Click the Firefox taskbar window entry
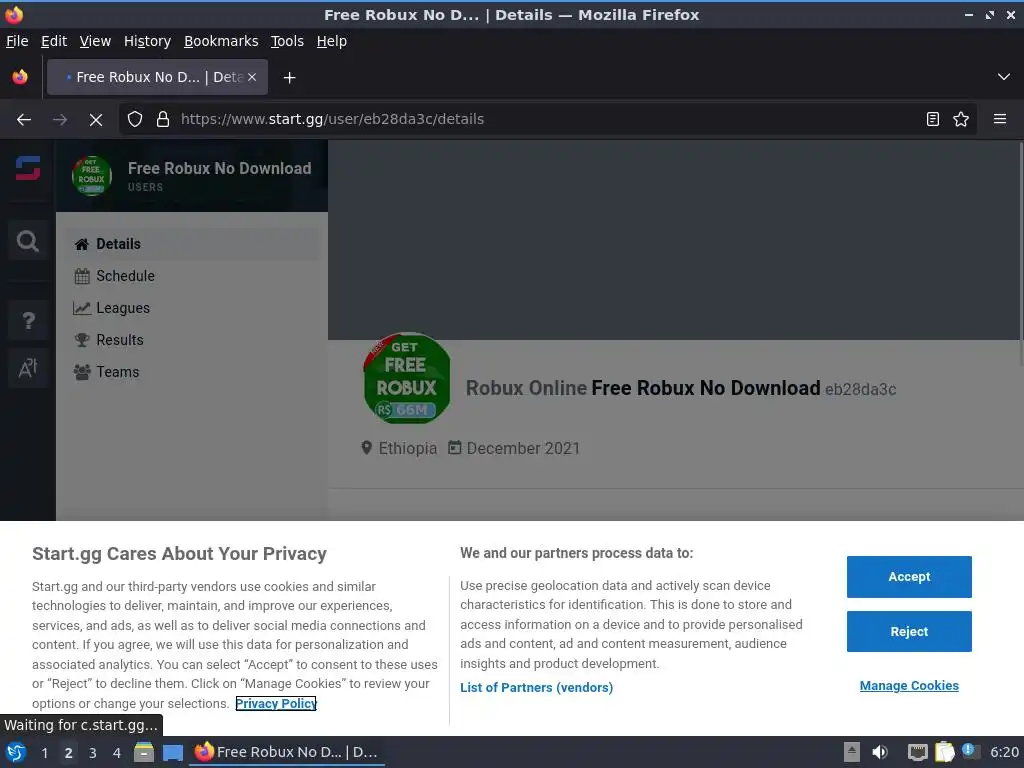The height and width of the screenshot is (768, 1024). point(287,752)
